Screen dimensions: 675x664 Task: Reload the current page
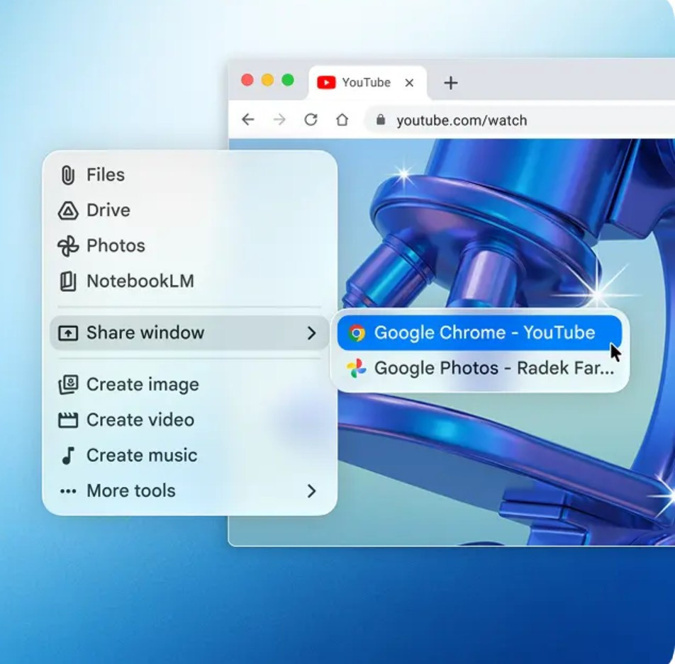click(311, 120)
